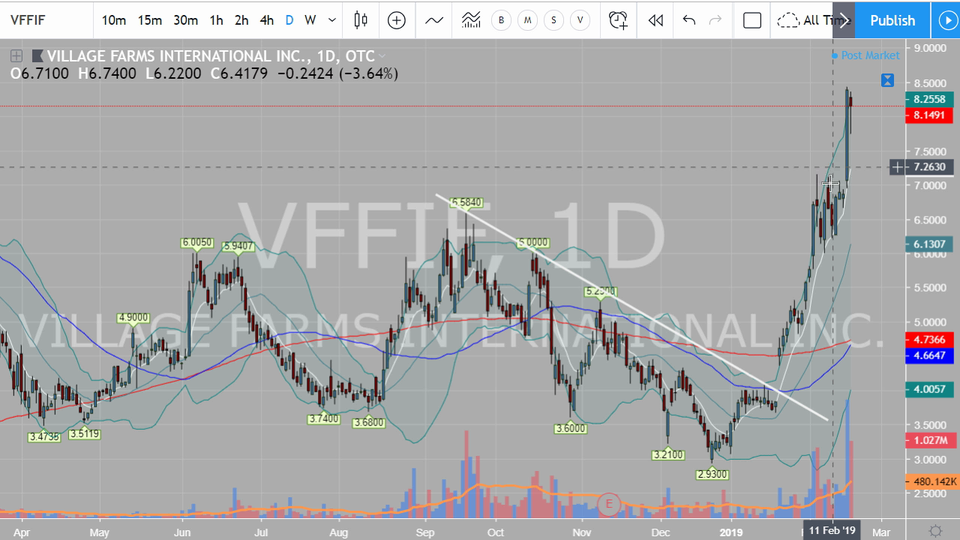Click the OHLC values readout line
Image resolution: width=960 pixels, height=540 pixels.
(x=204, y=74)
